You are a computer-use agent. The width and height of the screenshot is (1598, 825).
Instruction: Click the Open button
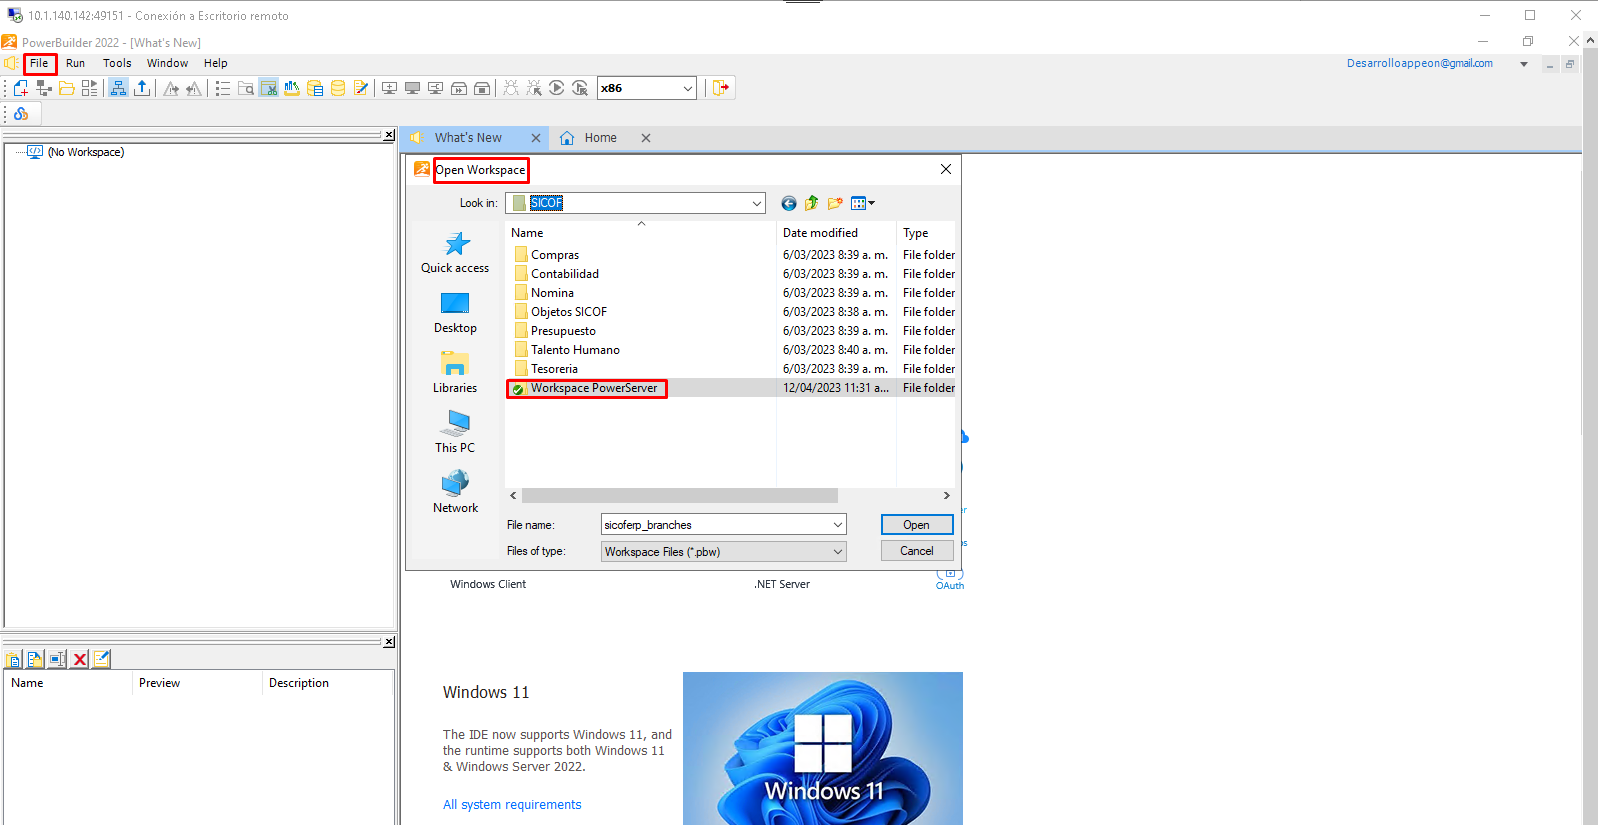pyautogui.click(x=916, y=525)
